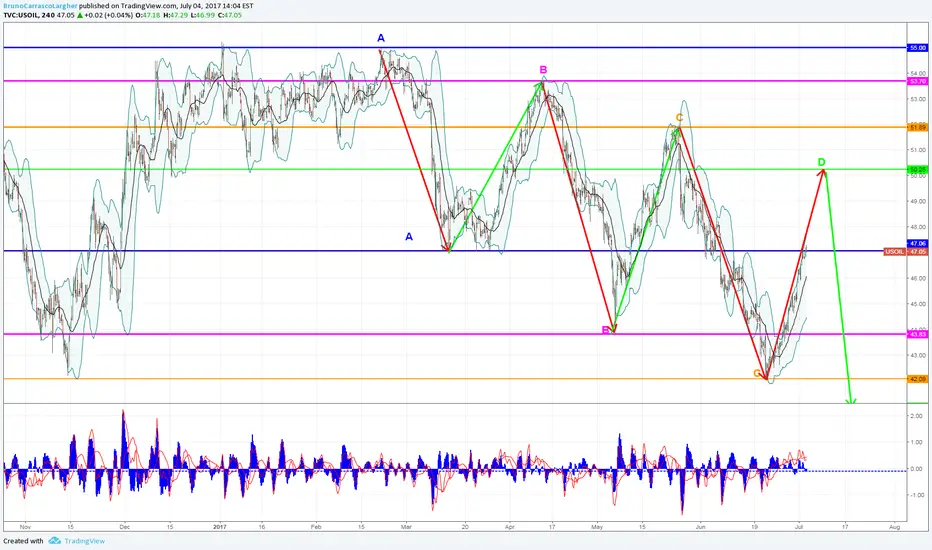932x550 pixels.
Task: Select the orange C label at late-May peak
Action: (x=679, y=118)
